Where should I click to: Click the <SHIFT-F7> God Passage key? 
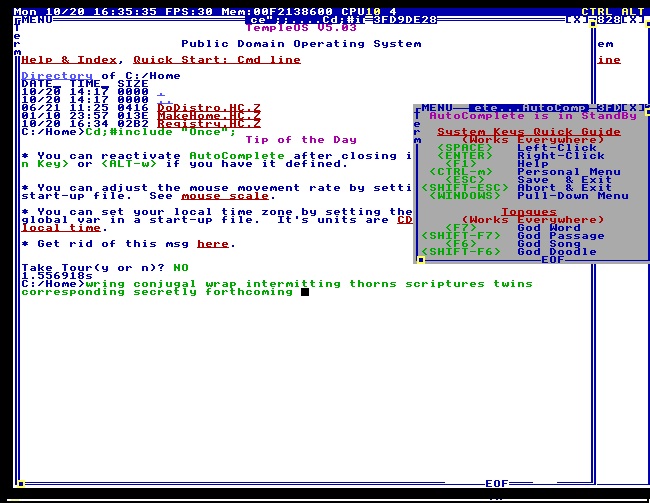point(461,236)
